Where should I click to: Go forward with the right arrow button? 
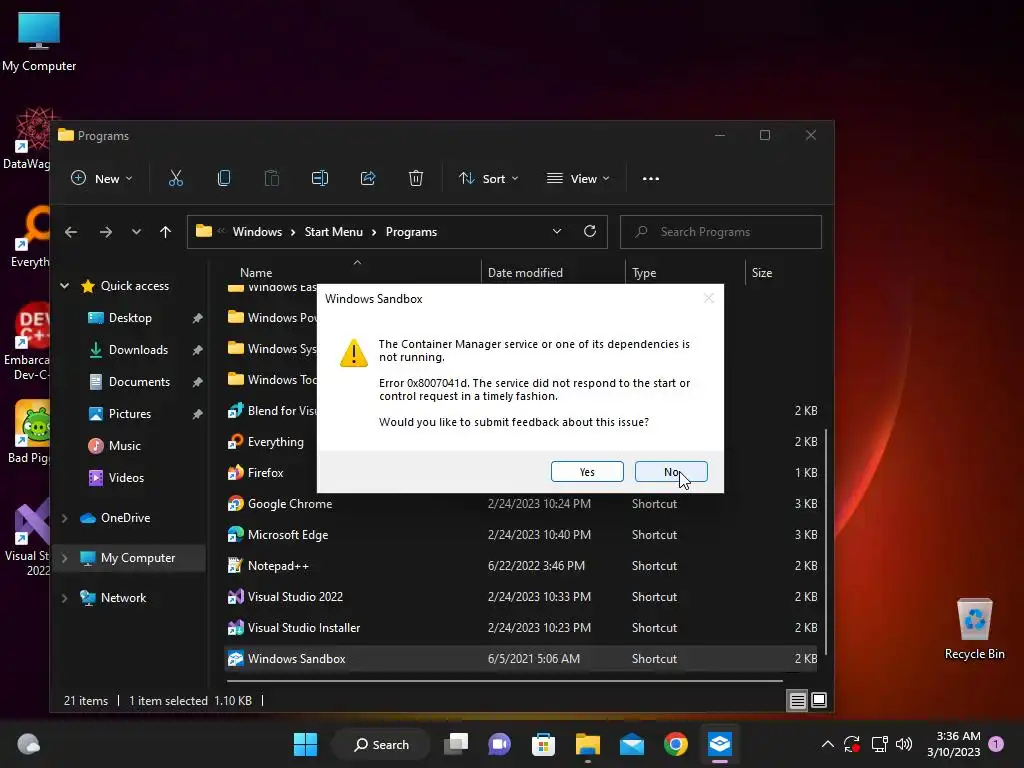tap(106, 232)
